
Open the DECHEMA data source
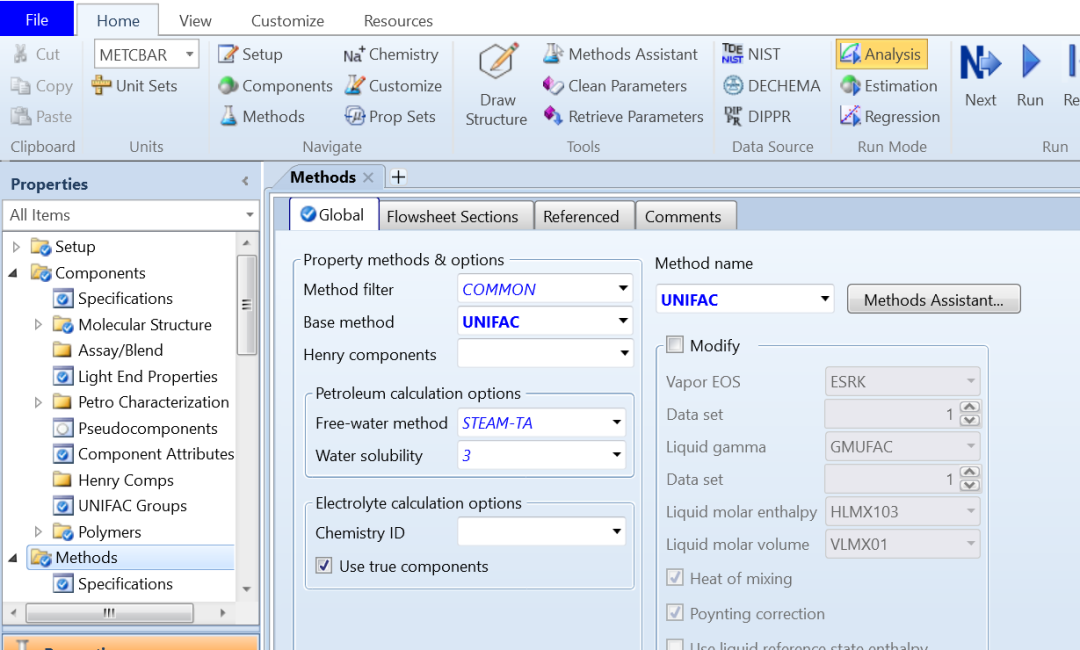(x=771, y=86)
